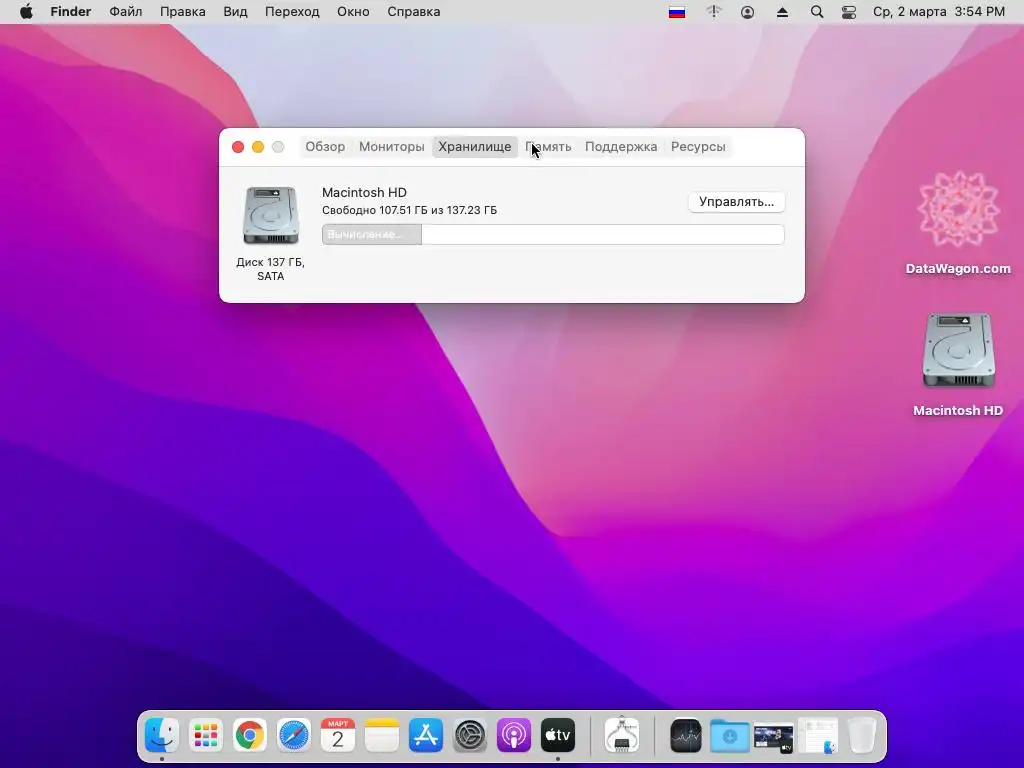Open the Правка menu
This screenshot has height=768, width=1024.
coord(183,12)
